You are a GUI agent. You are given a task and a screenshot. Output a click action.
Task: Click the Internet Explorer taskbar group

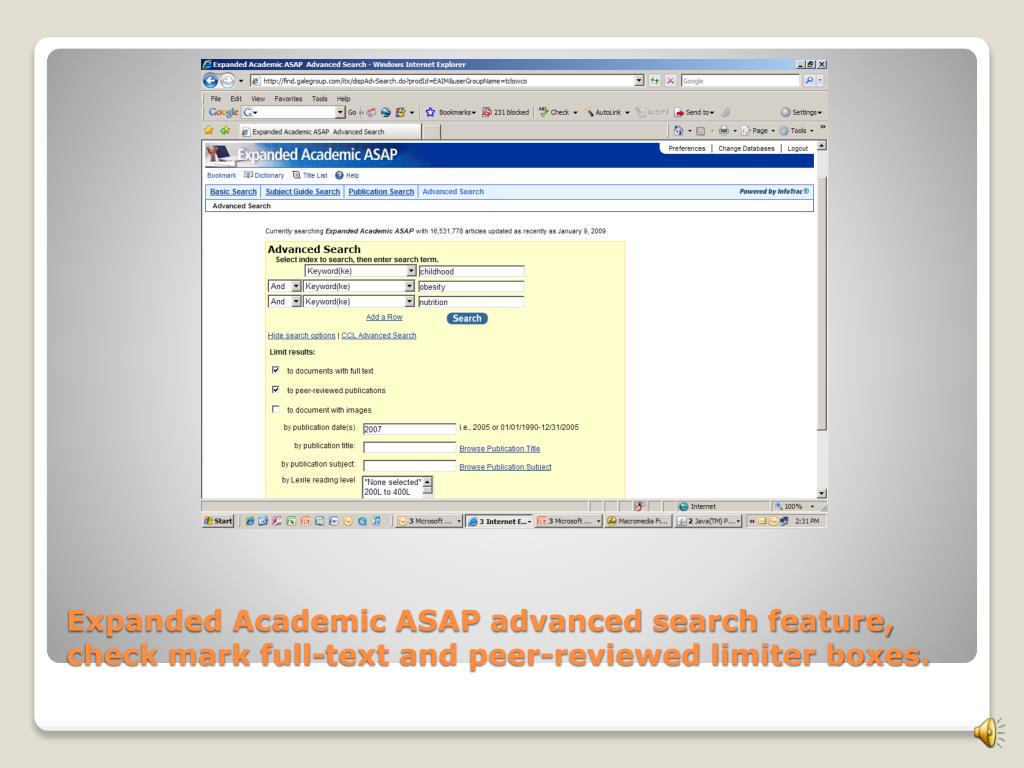(x=499, y=521)
